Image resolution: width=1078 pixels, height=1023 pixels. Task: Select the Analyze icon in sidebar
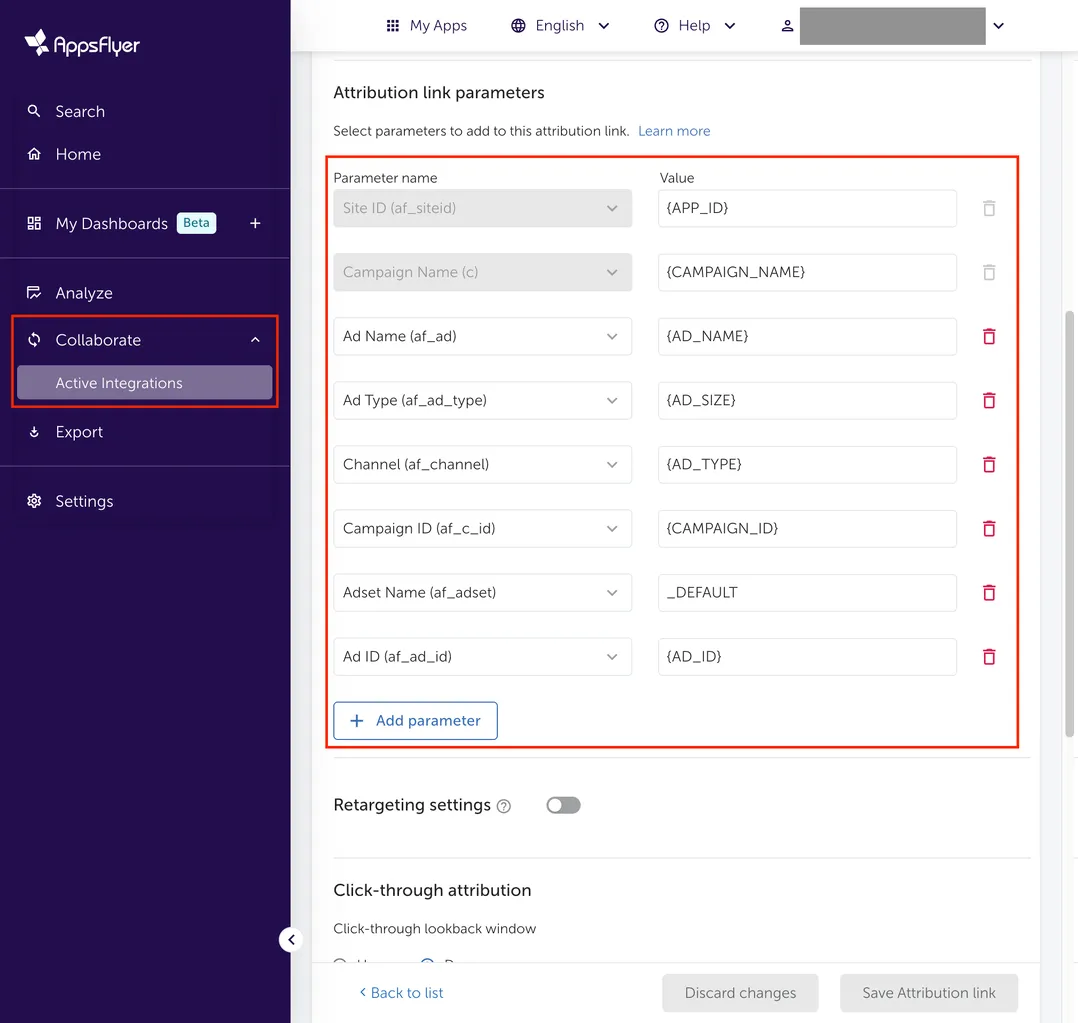click(34, 292)
